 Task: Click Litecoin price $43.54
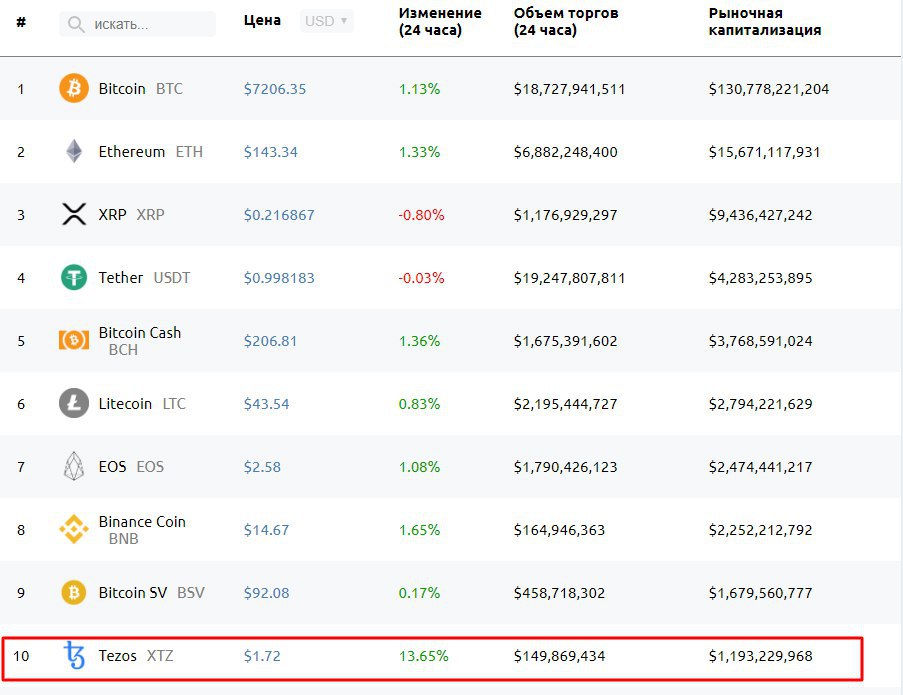pos(266,404)
